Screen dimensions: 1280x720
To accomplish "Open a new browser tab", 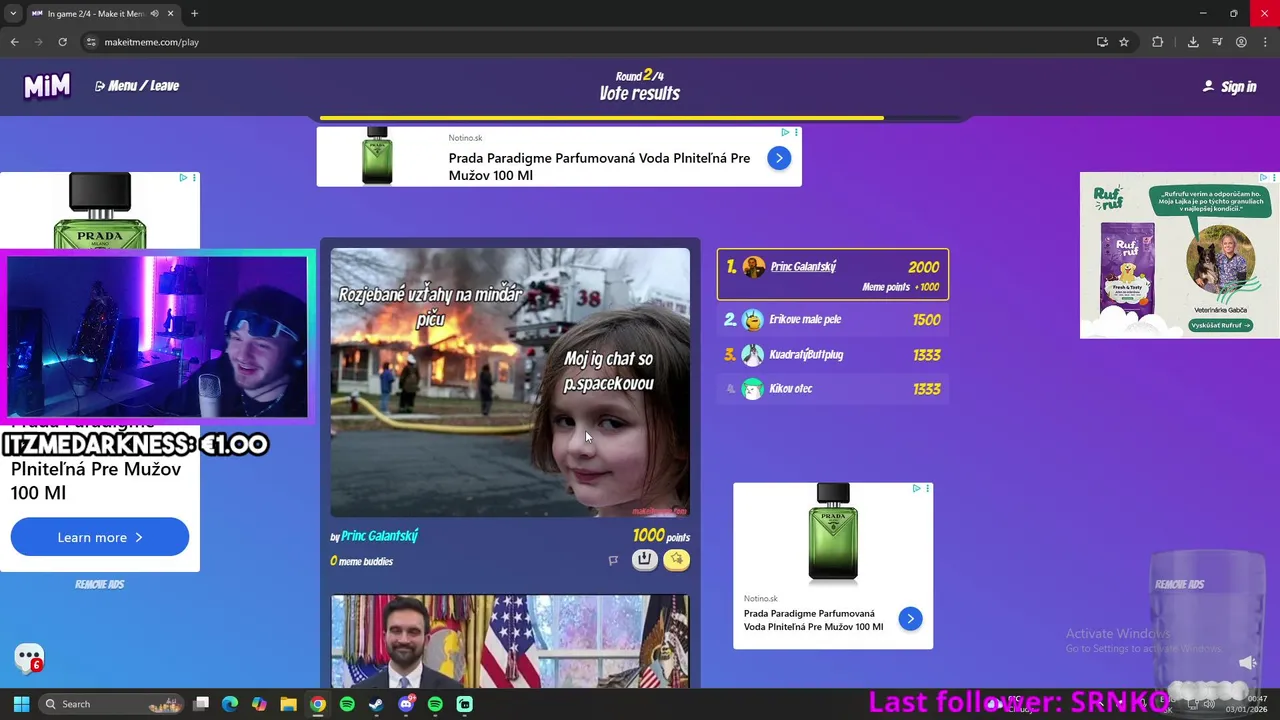I will click(x=194, y=13).
